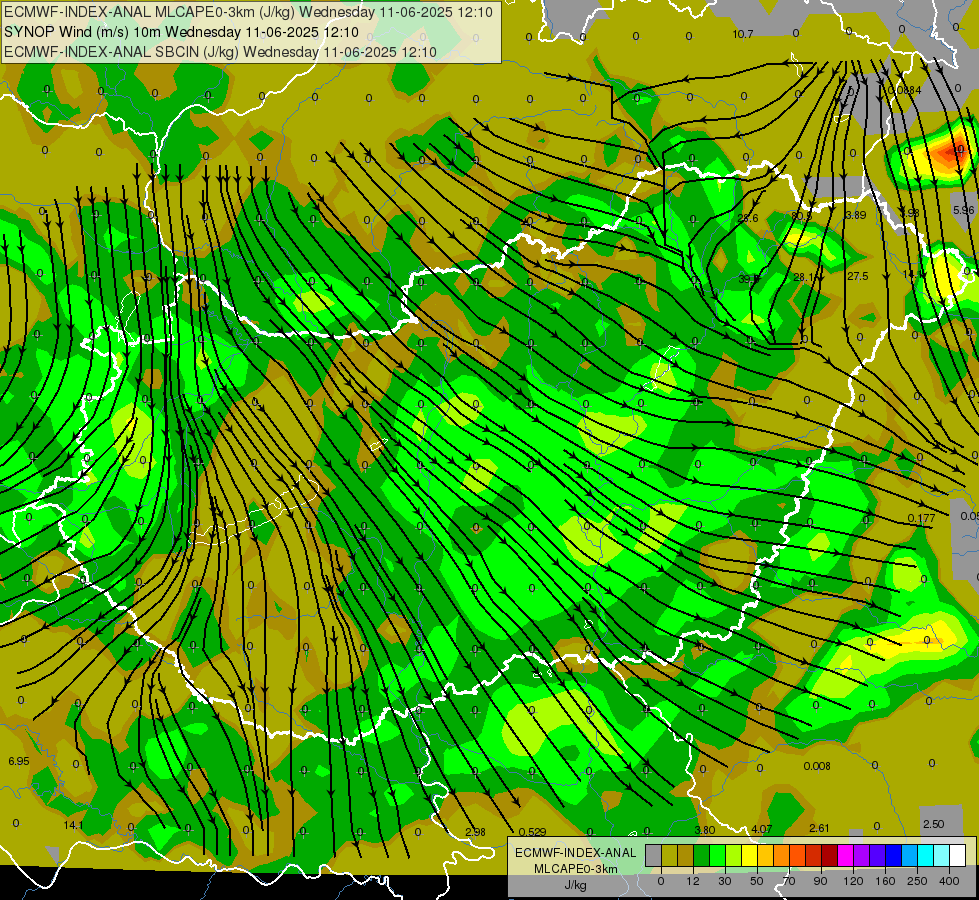Viewport: 979px width, 900px height.
Task: Pick the dark green legend swatch
Action: 701,855
